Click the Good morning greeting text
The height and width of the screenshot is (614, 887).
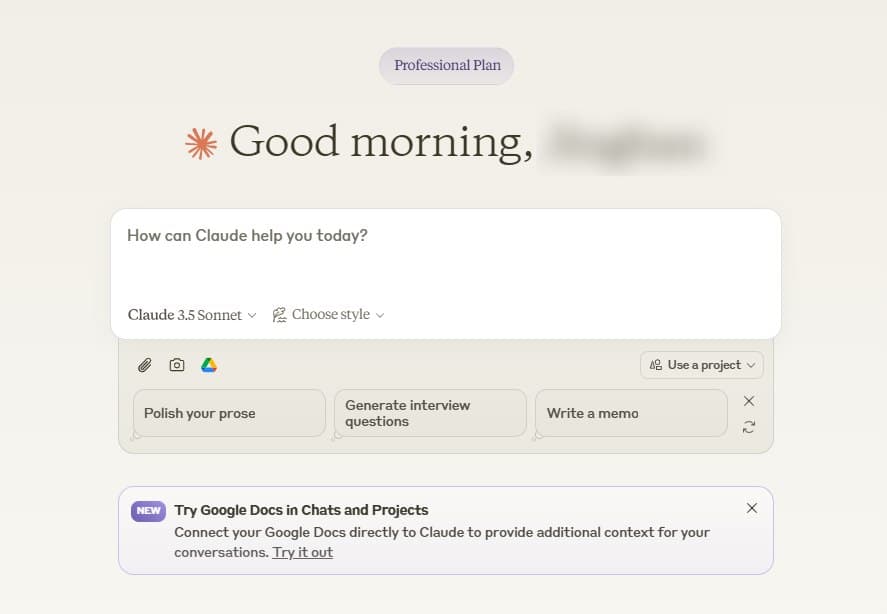[x=381, y=142]
